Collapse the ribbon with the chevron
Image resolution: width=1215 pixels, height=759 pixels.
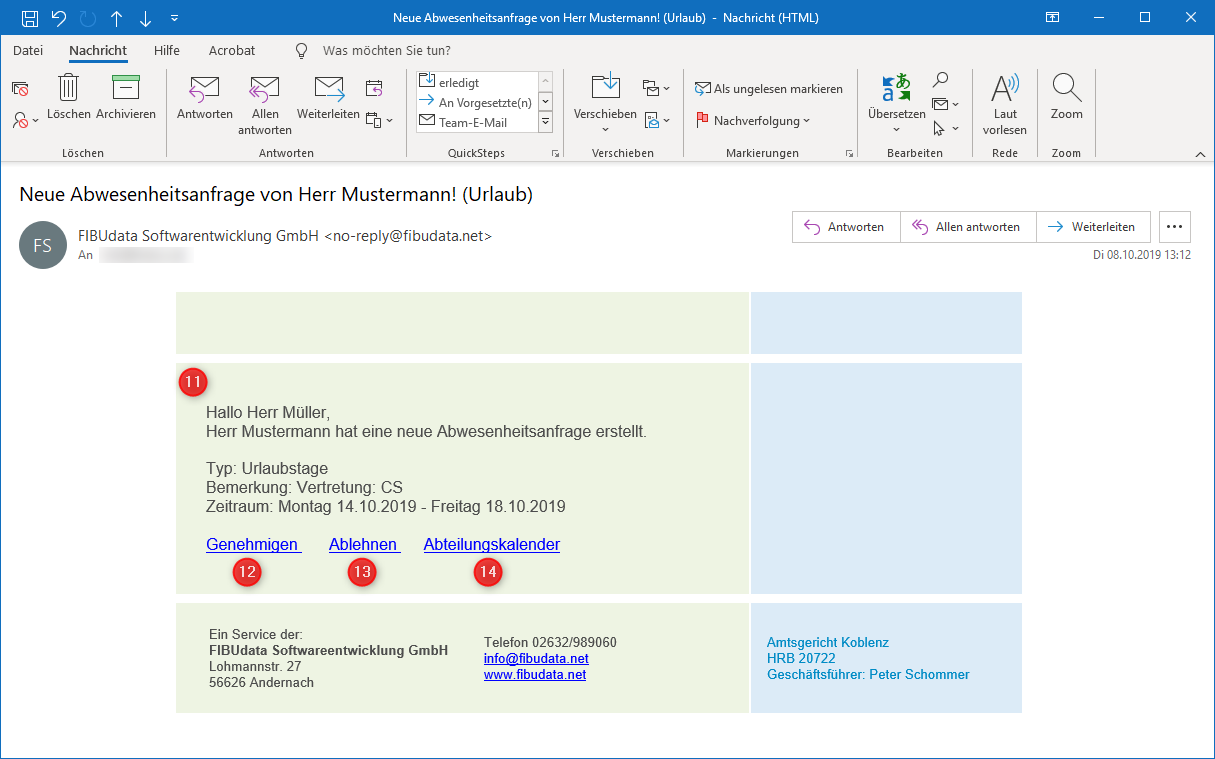(1200, 154)
